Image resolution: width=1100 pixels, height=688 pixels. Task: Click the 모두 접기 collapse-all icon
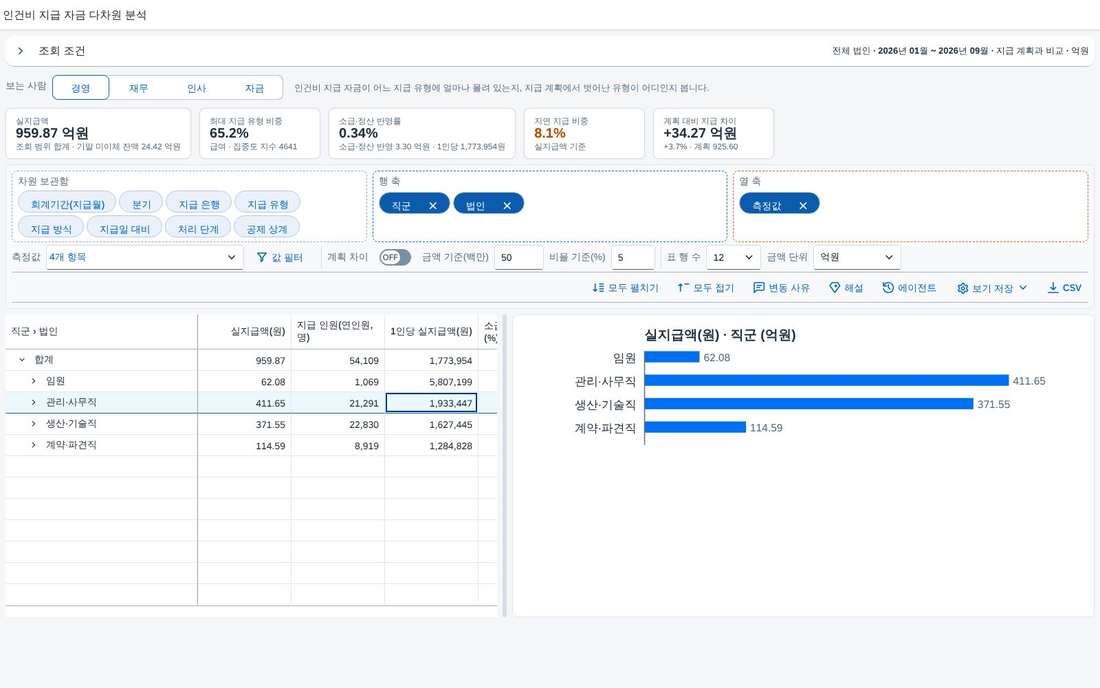point(683,288)
